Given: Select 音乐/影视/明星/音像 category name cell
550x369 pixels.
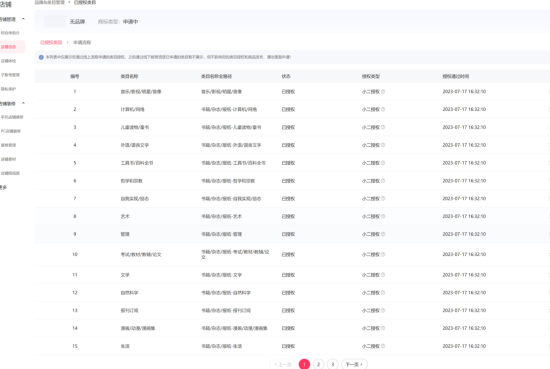Looking at the screenshot, I should [x=141, y=92].
